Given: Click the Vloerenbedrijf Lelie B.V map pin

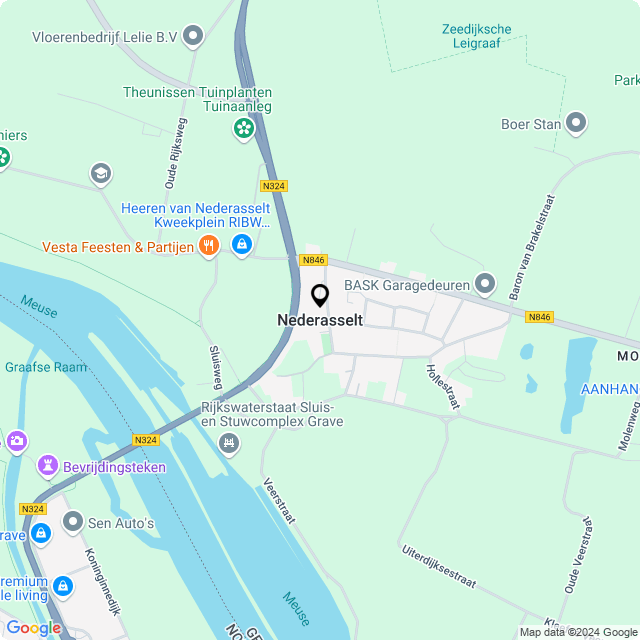Looking at the screenshot, I should pos(193,36).
